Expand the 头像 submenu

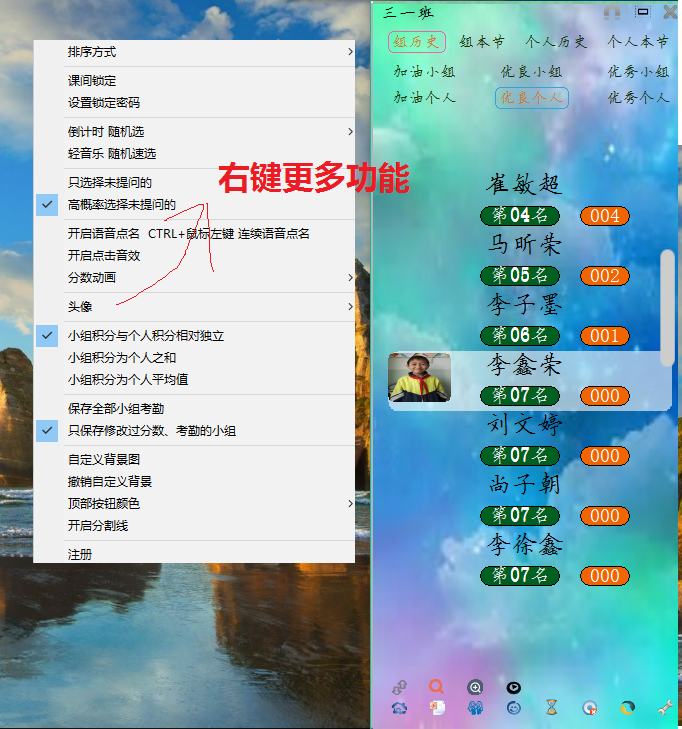point(195,307)
